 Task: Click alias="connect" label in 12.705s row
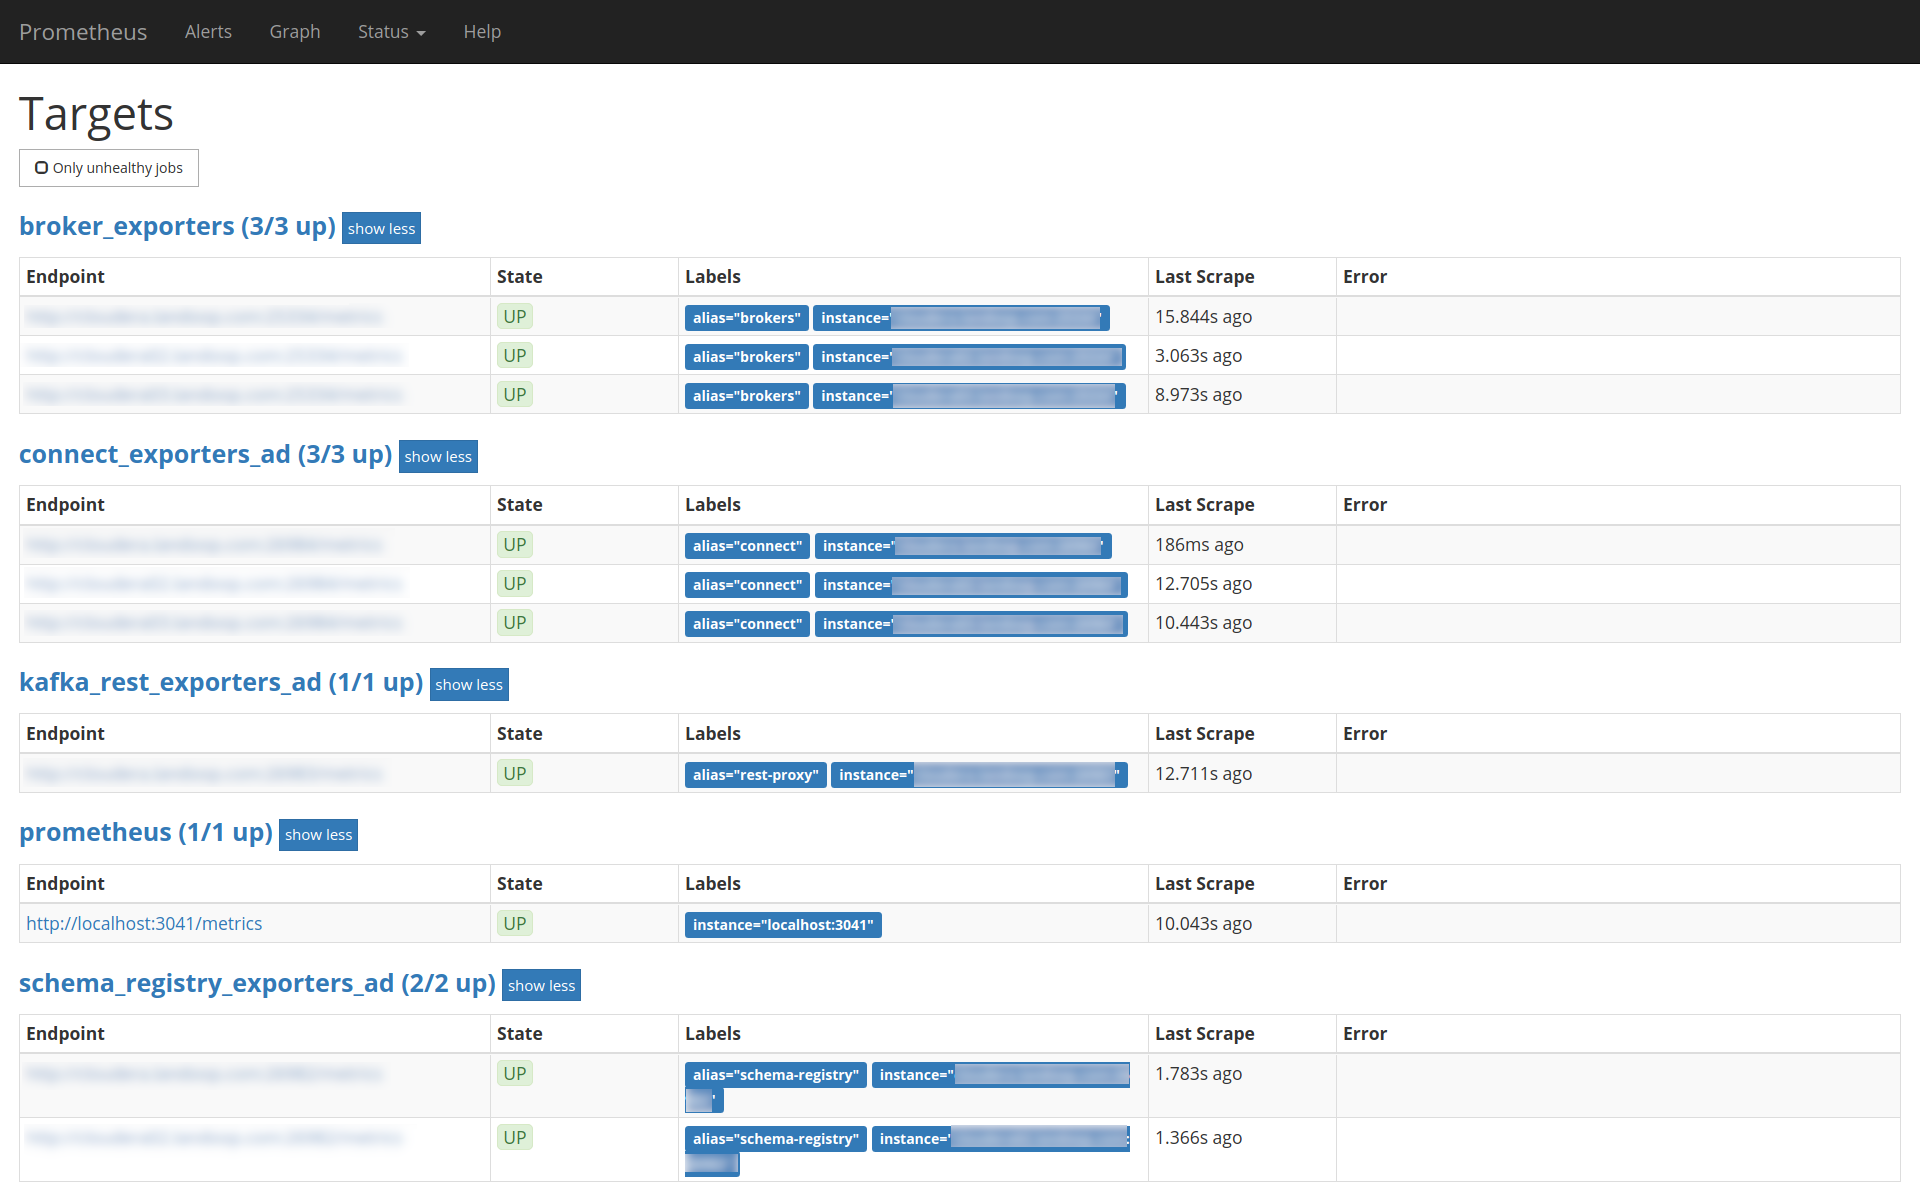747,585
